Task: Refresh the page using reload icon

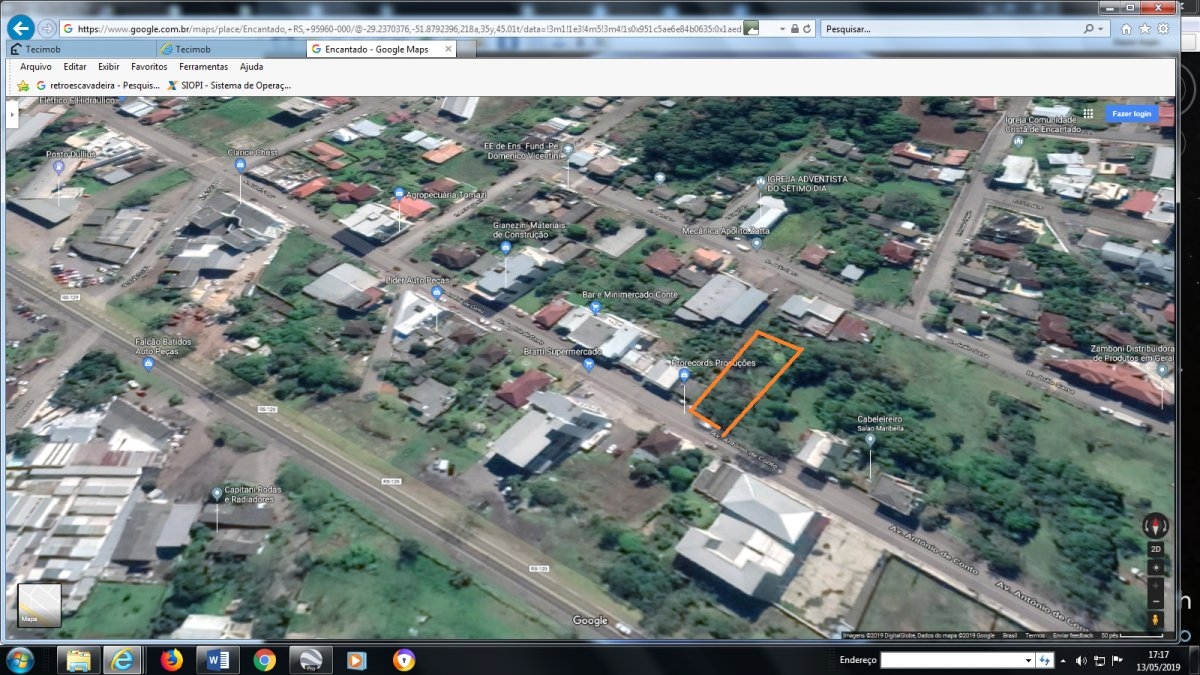Action: point(808,29)
